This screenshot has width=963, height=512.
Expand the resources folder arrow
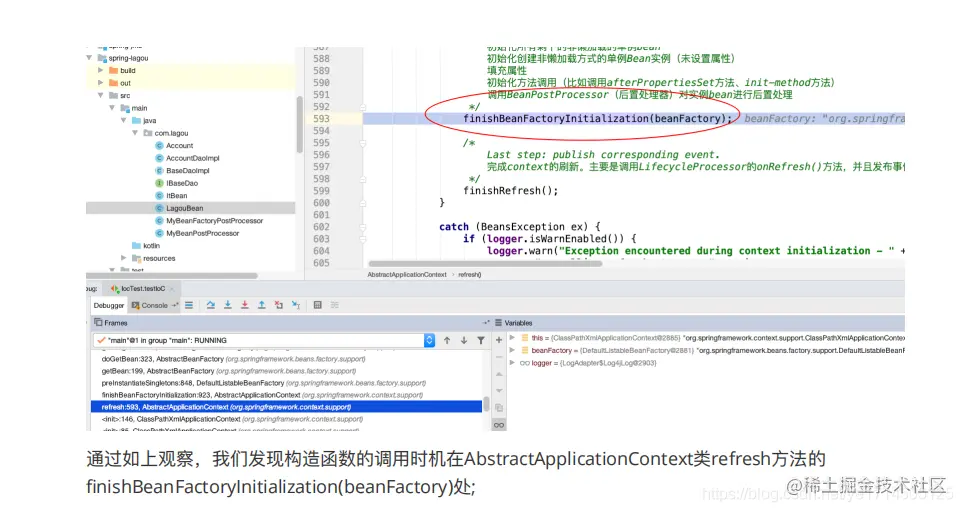(123, 258)
